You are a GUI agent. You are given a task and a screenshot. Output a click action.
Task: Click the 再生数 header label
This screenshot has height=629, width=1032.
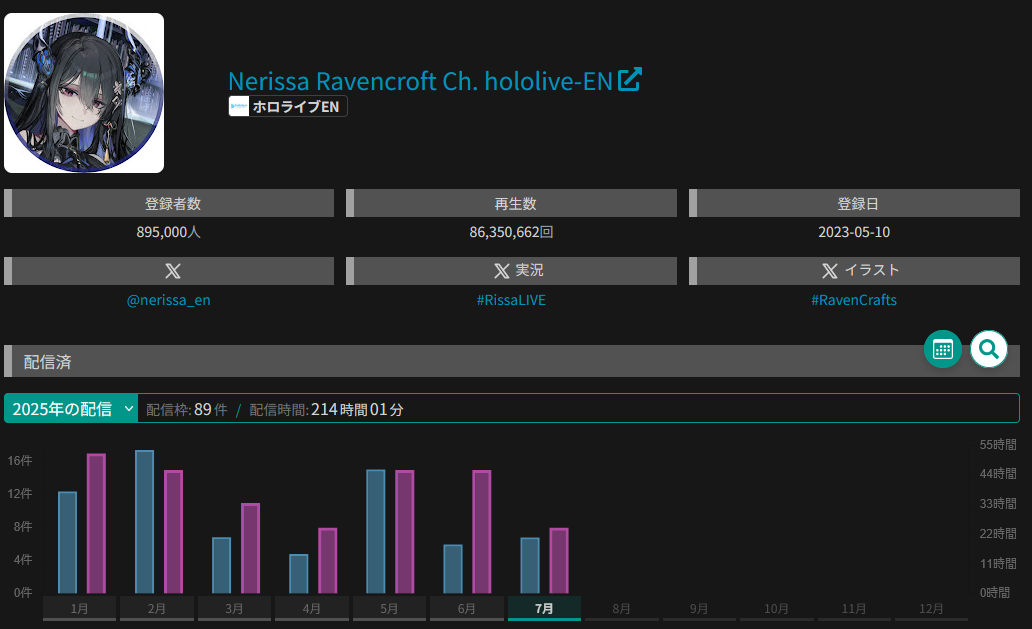point(515,203)
